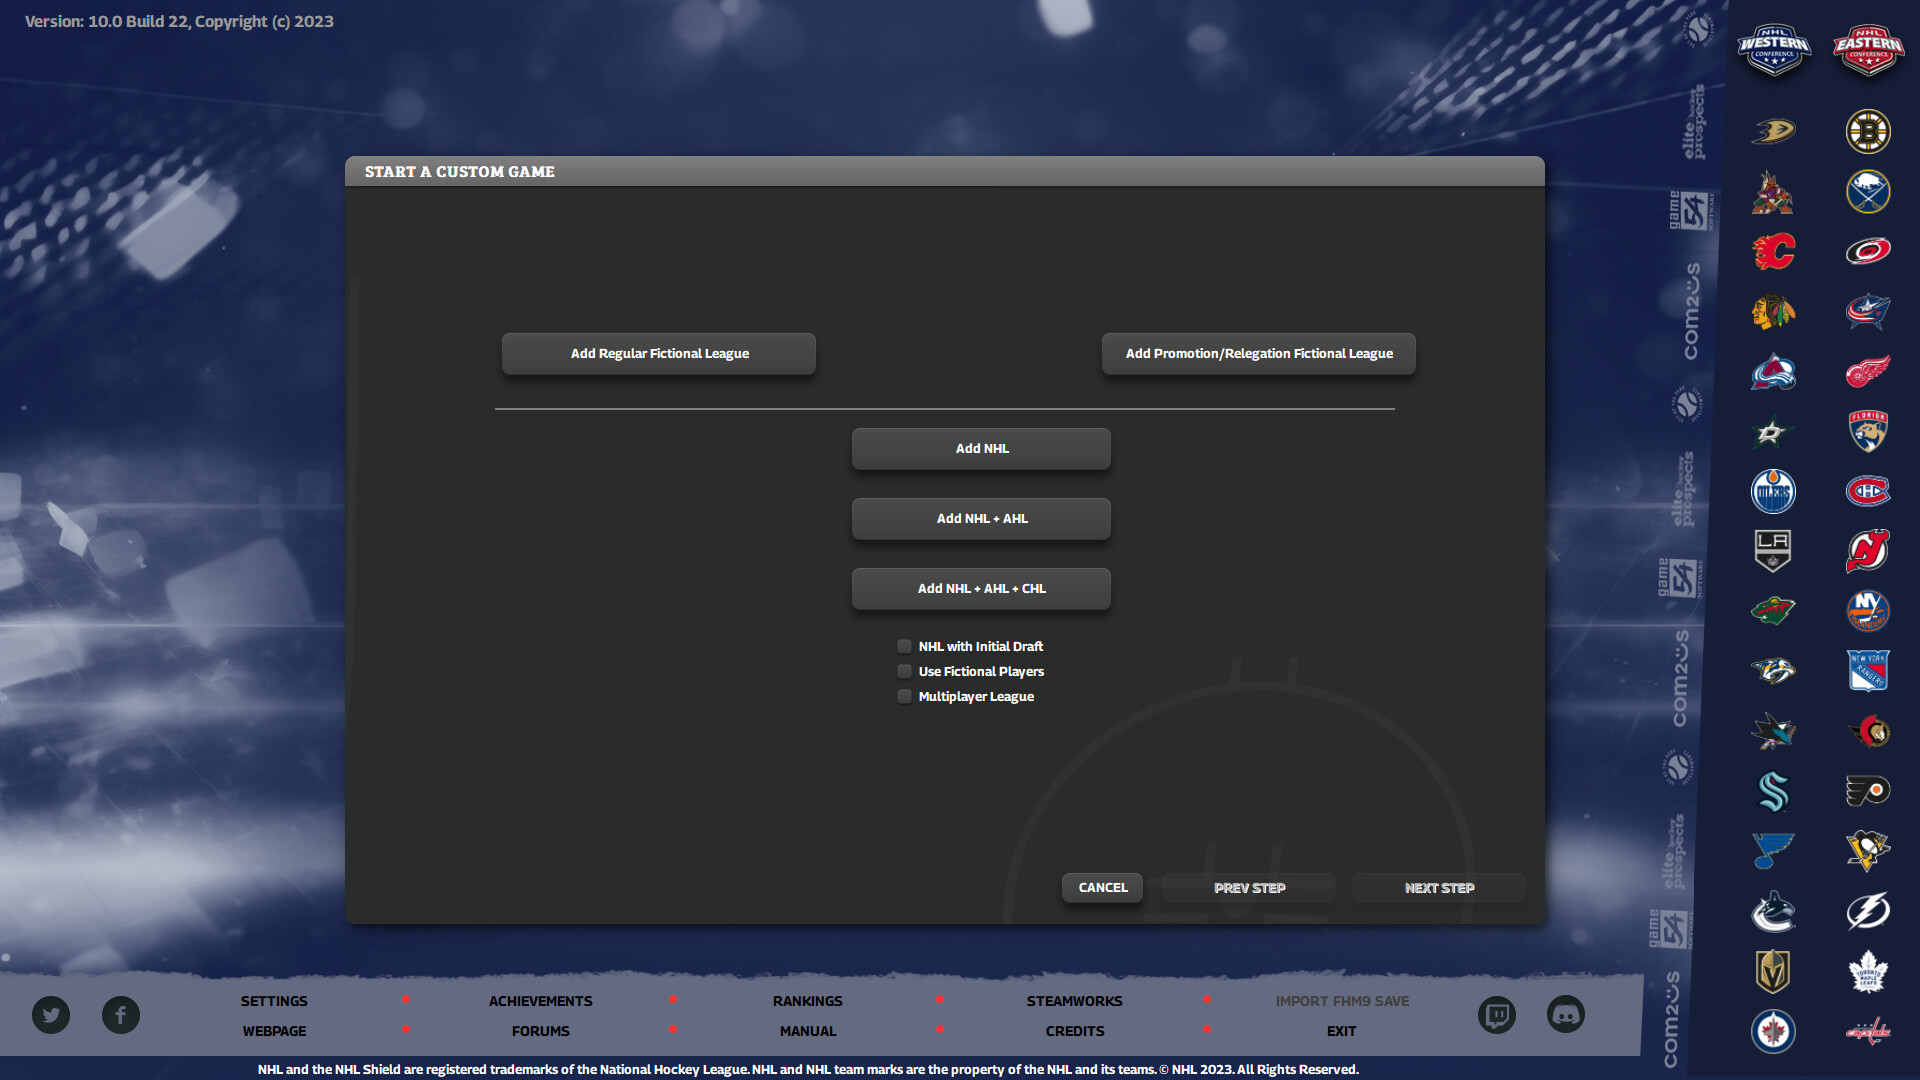This screenshot has width=1920, height=1080.
Task: Click the Discord icon
Action: [1566, 1014]
